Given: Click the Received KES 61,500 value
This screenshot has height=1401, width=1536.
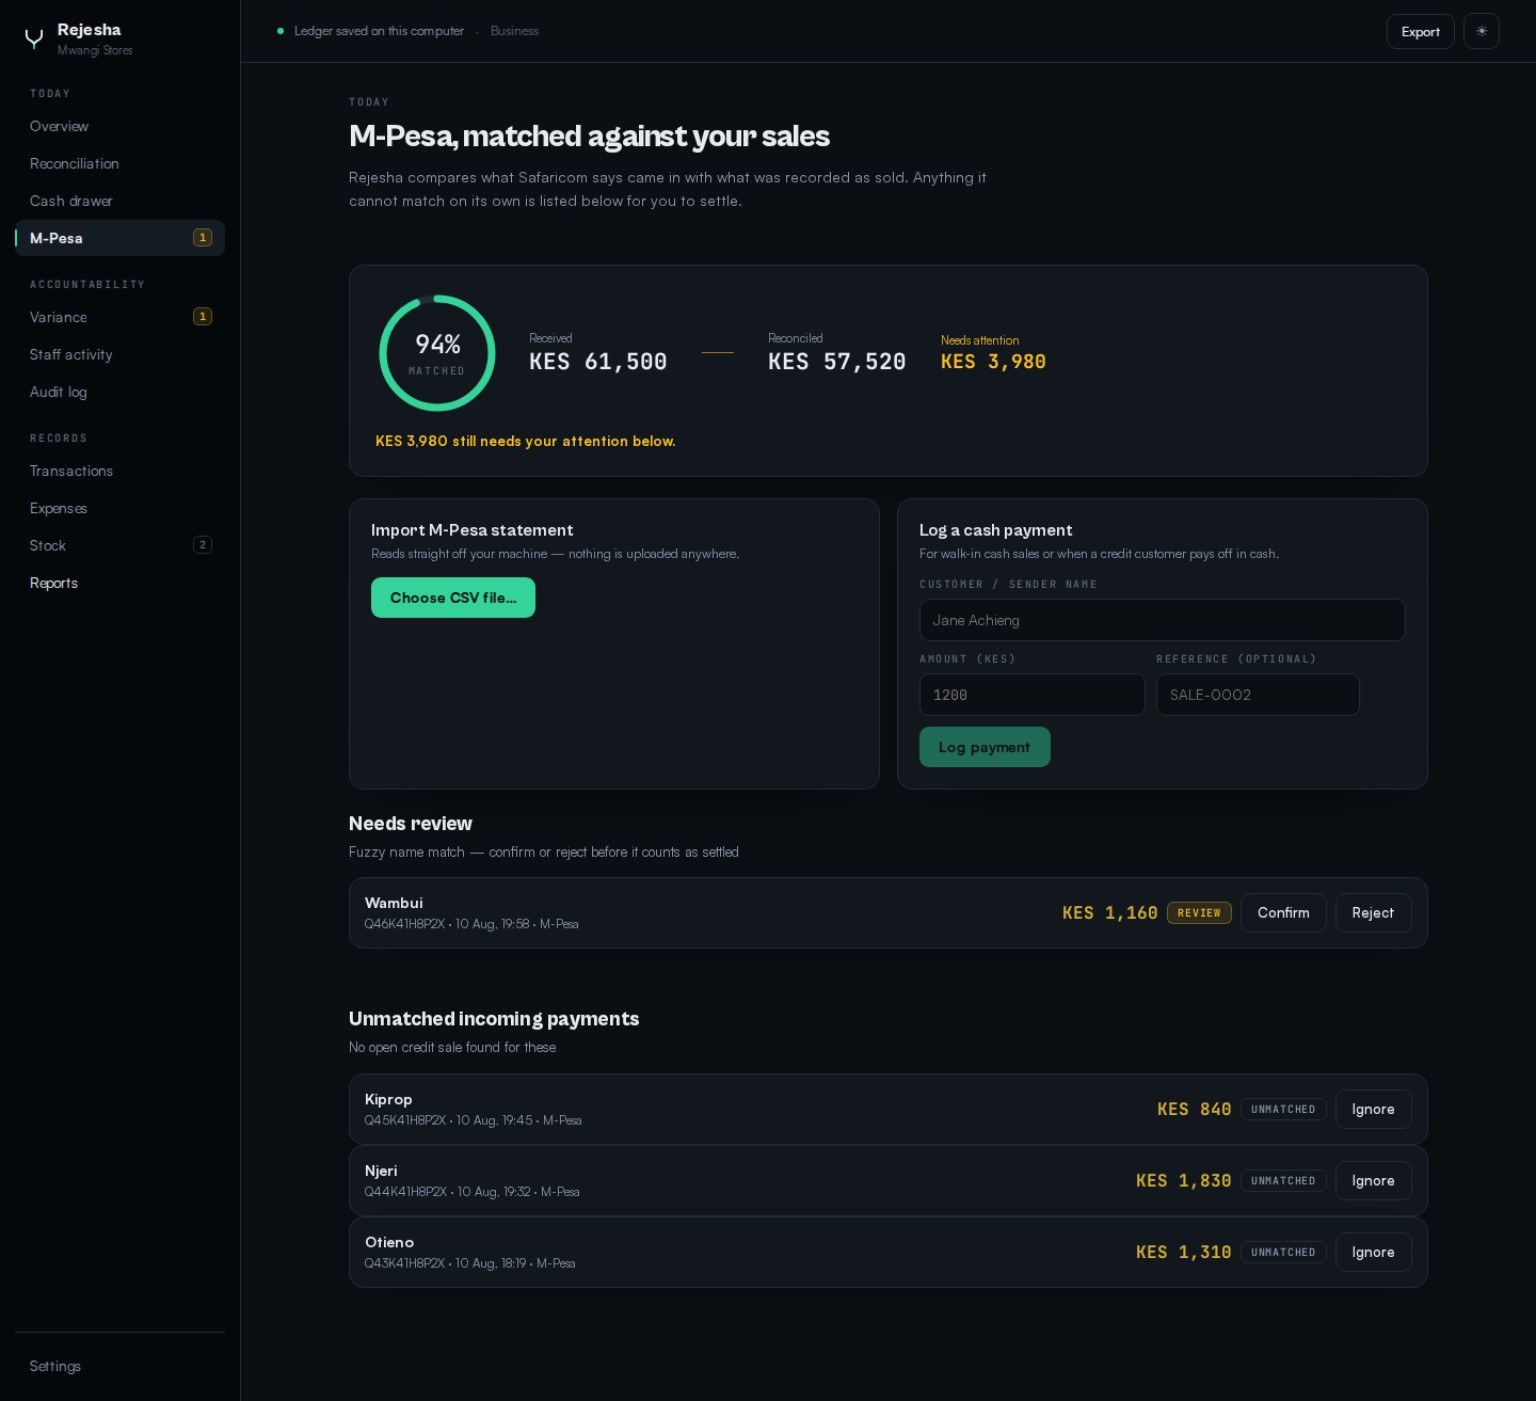Looking at the screenshot, I should point(598,362).
